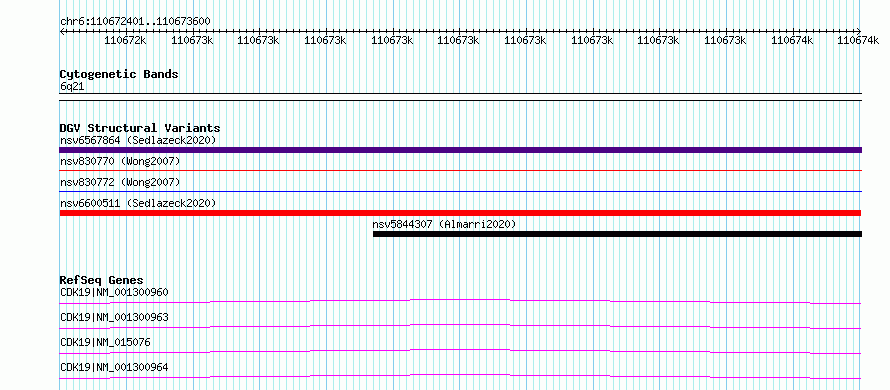Click the CDK19|NM_015076 transcript label
Image resolution: width=890 pixels, height=390 pixels.
[105, 342]
